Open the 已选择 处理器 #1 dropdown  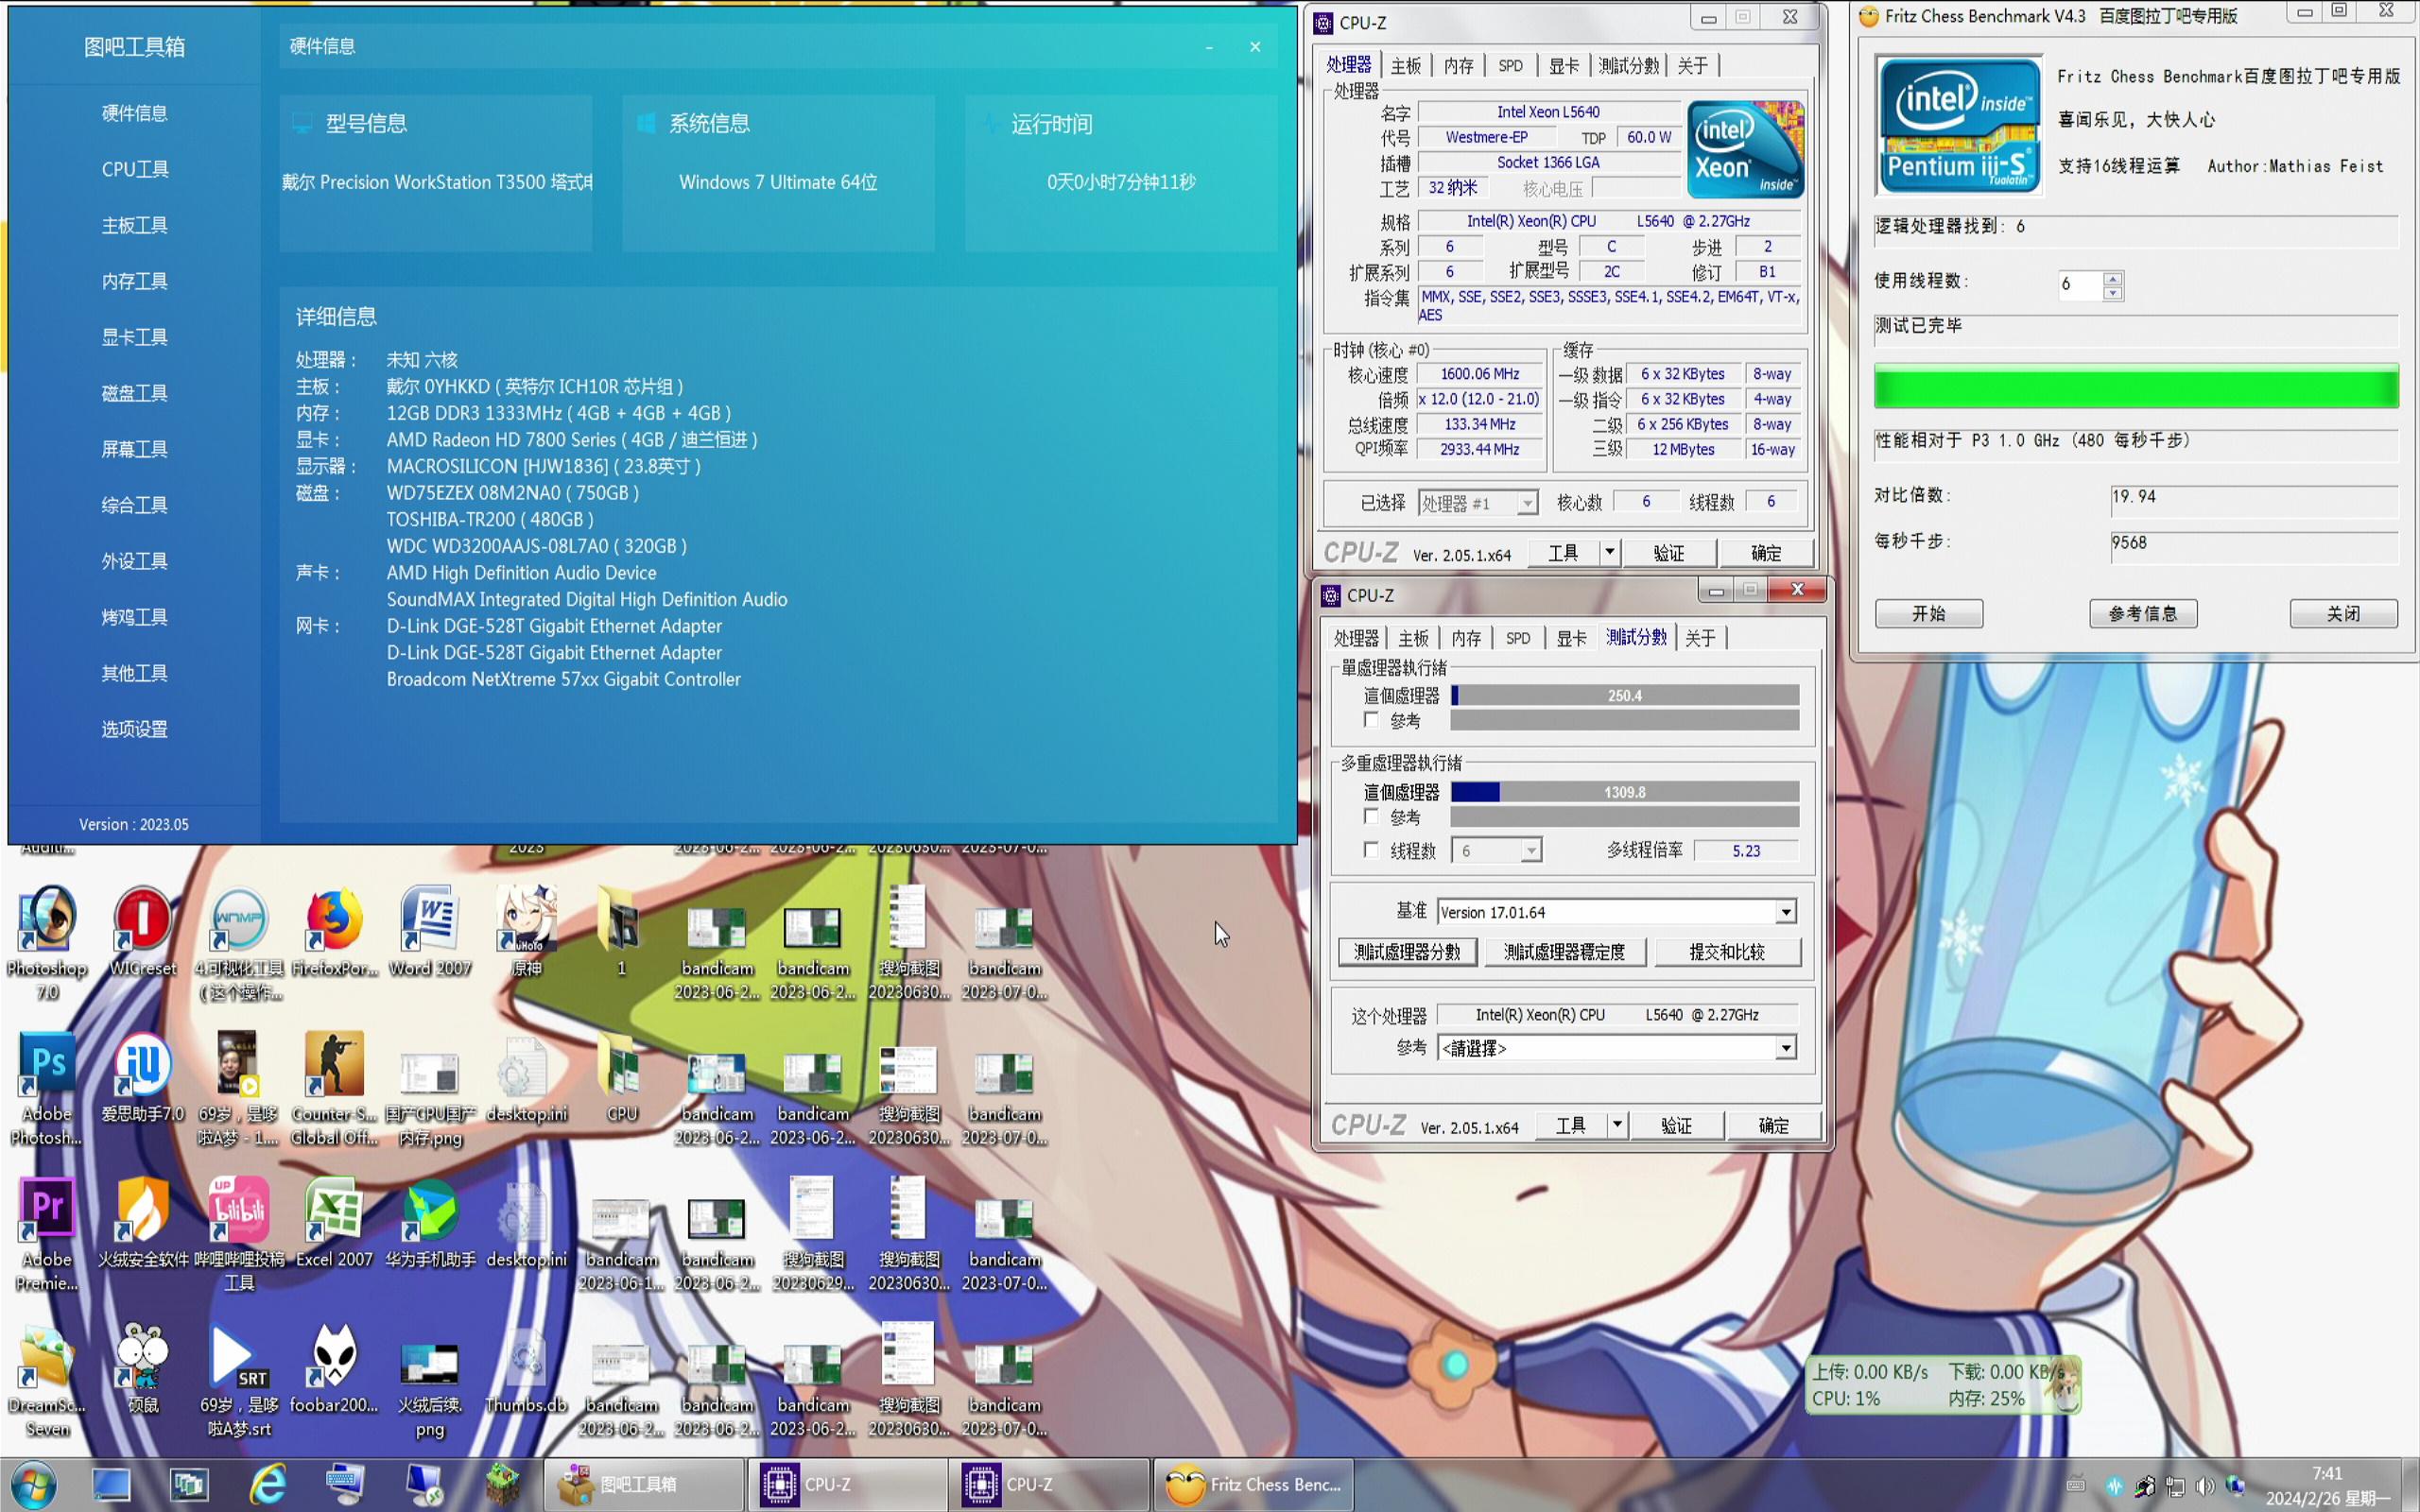pyautogui.click(x=1477, y=503)
